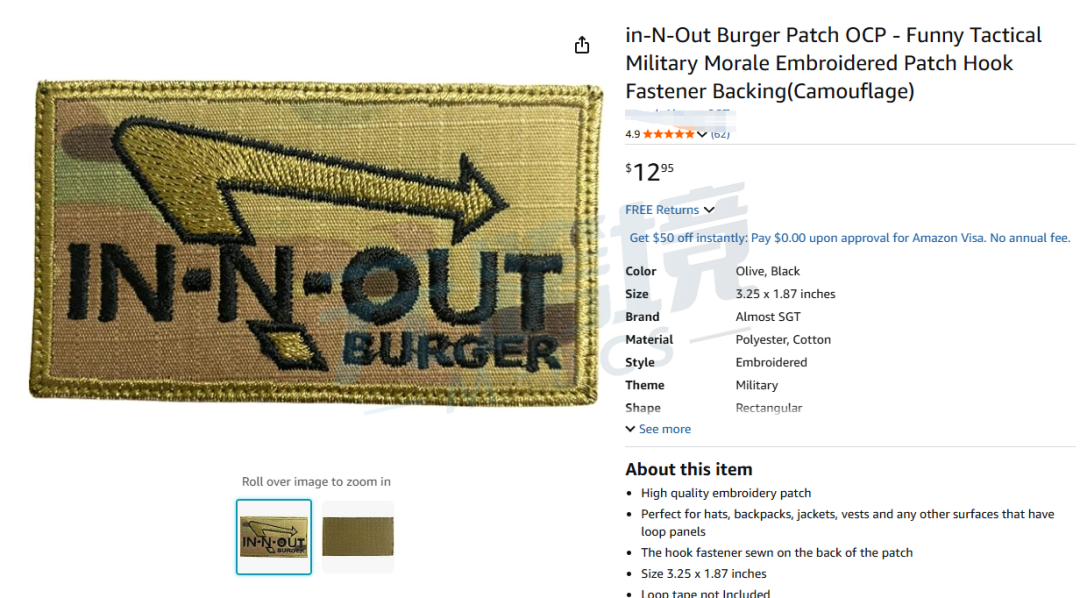Open the 62 reviews count link
Screen dimensions: 1080x598
pyautogui.click(x=720, y=134)
